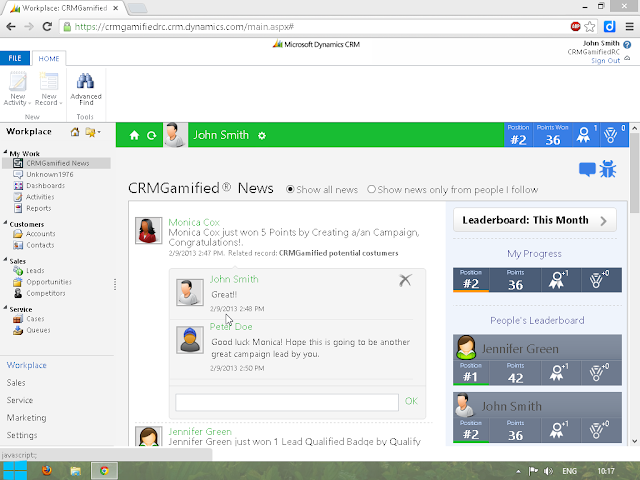The image size is (640, 480).
Task: Click the Adblock icon in address bar
Action: (576, 27)
